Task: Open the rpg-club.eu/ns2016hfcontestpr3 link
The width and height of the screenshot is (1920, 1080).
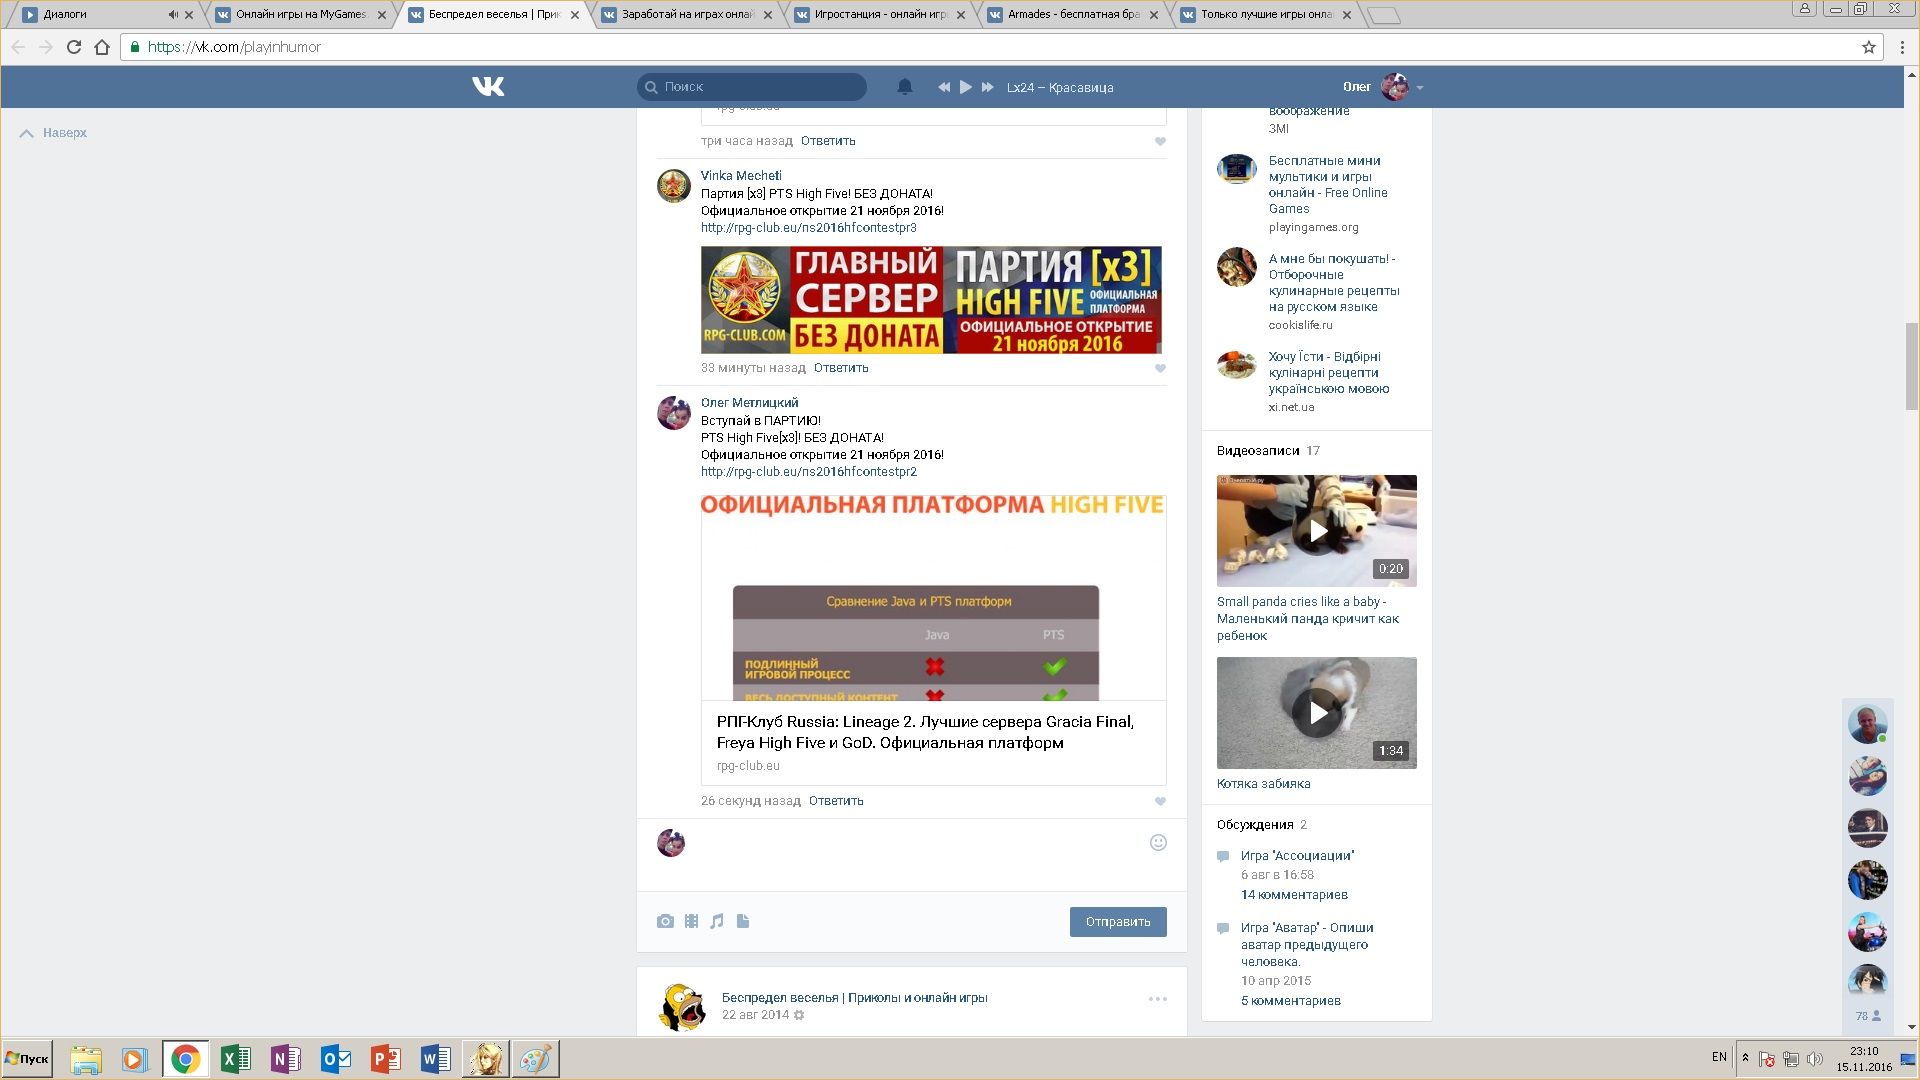Action: (x=808, y=228)
